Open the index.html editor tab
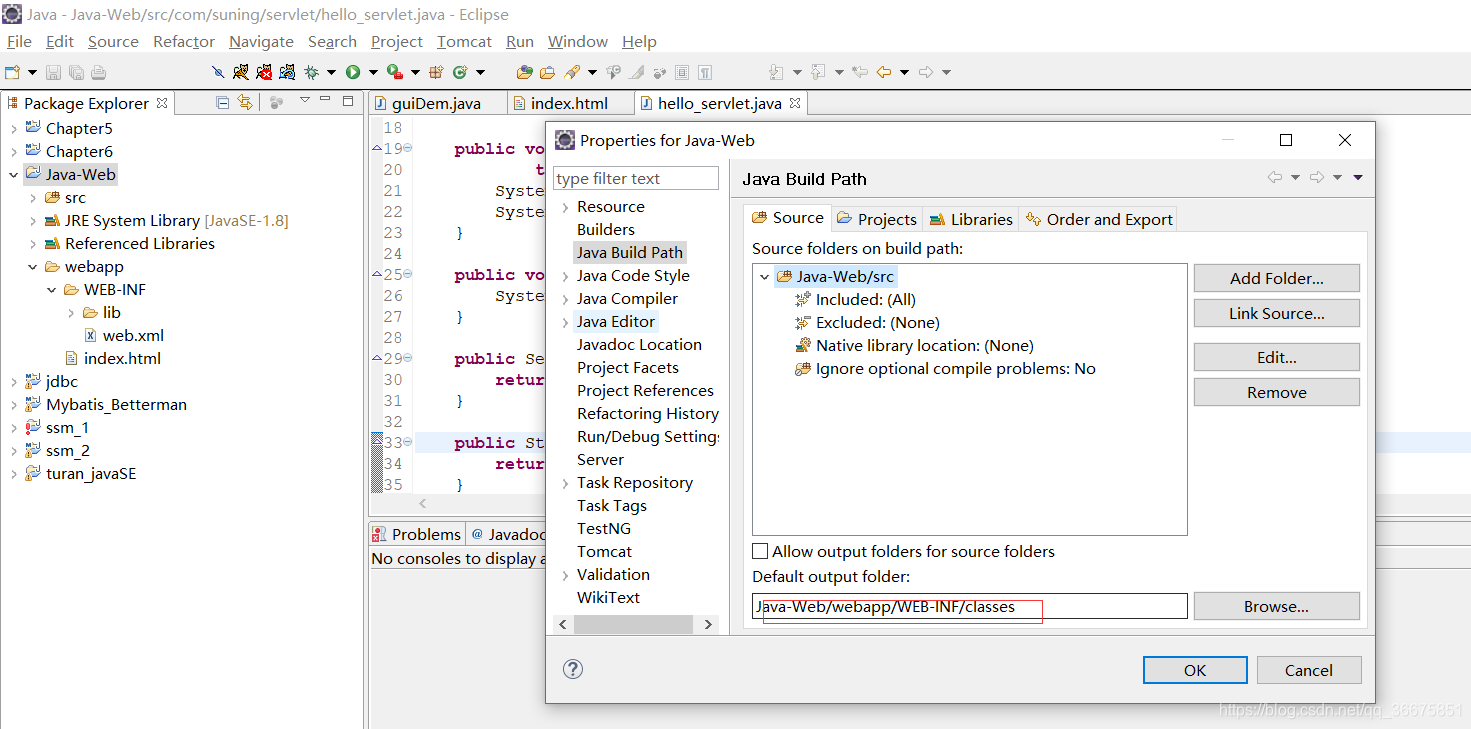The width and height of the screenshot is (1471, 729). click(x=569, y=103)
